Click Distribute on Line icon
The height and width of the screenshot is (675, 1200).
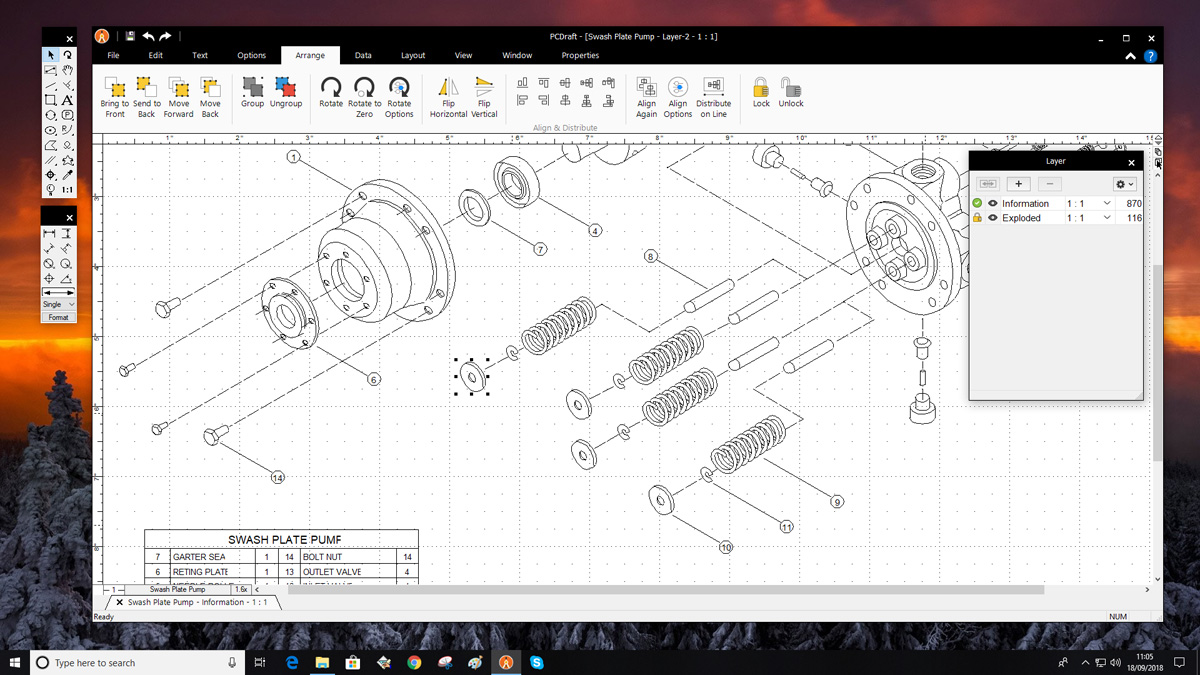pos(713,88)
